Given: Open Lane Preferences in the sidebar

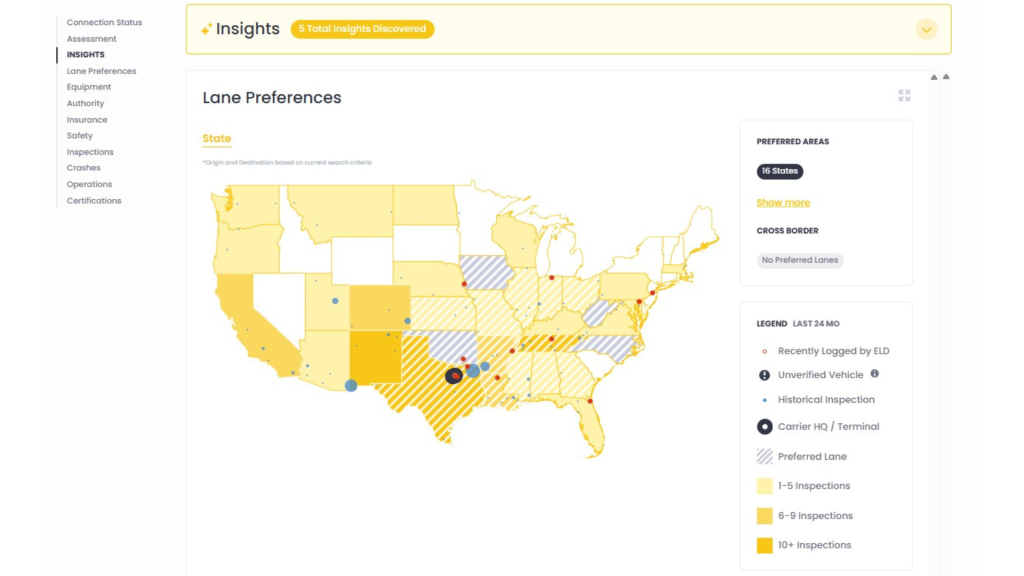Looking at the screenshot, I should pyautogui.click(x=101, y=71).
